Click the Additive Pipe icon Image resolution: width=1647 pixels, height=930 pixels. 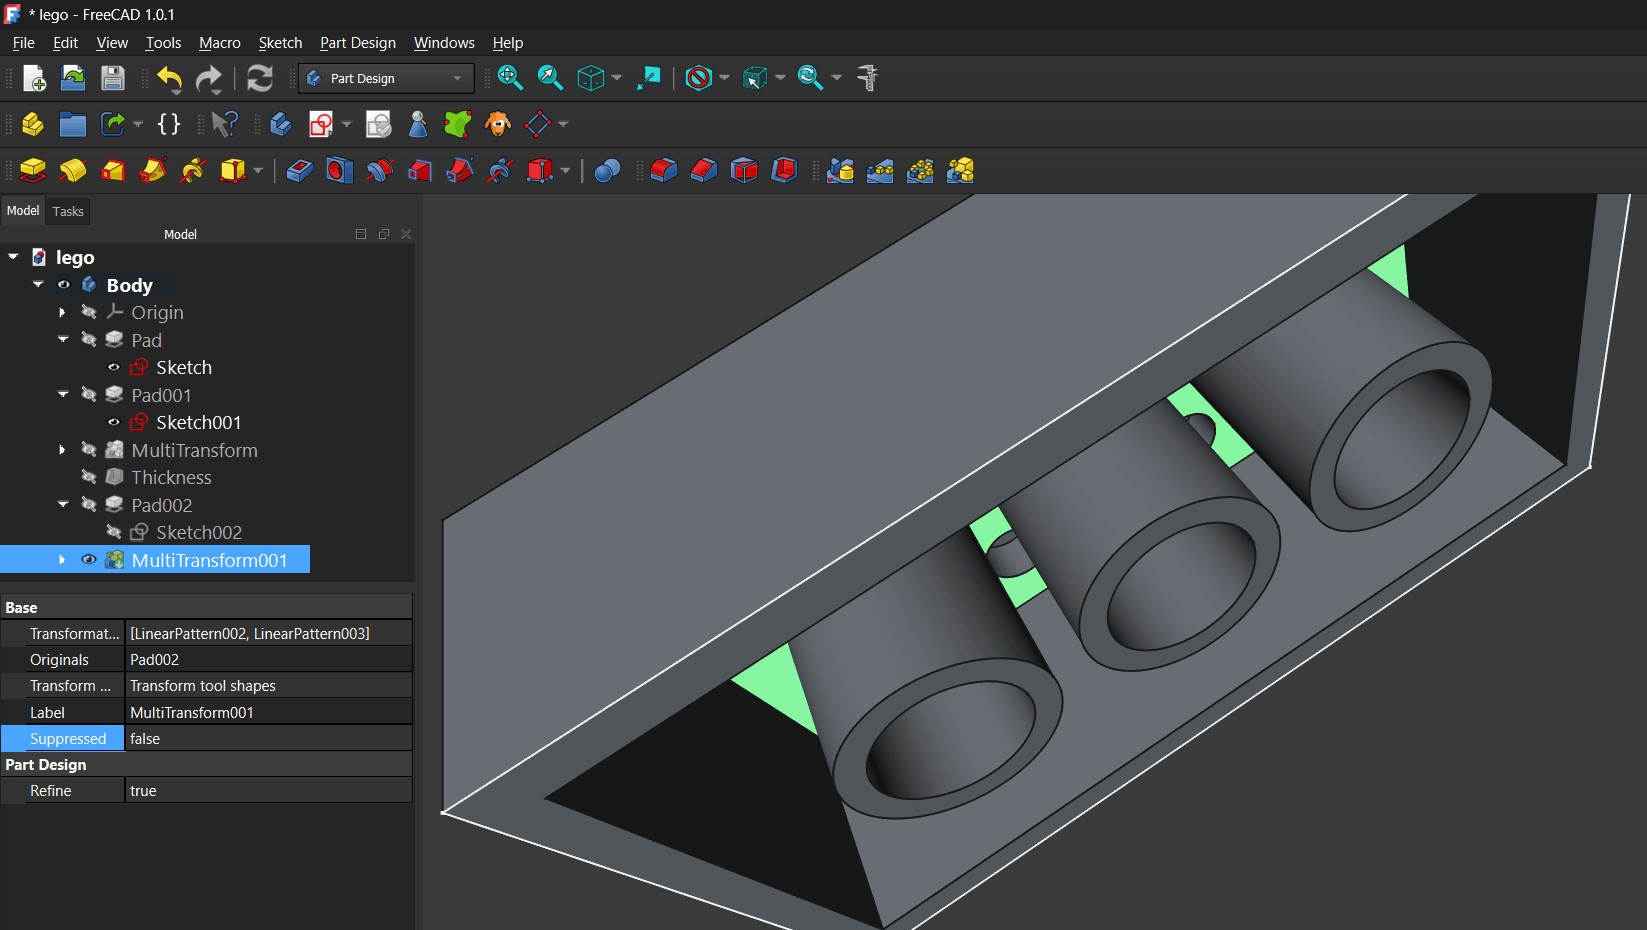pyautogui.click(x=153, y=171)
